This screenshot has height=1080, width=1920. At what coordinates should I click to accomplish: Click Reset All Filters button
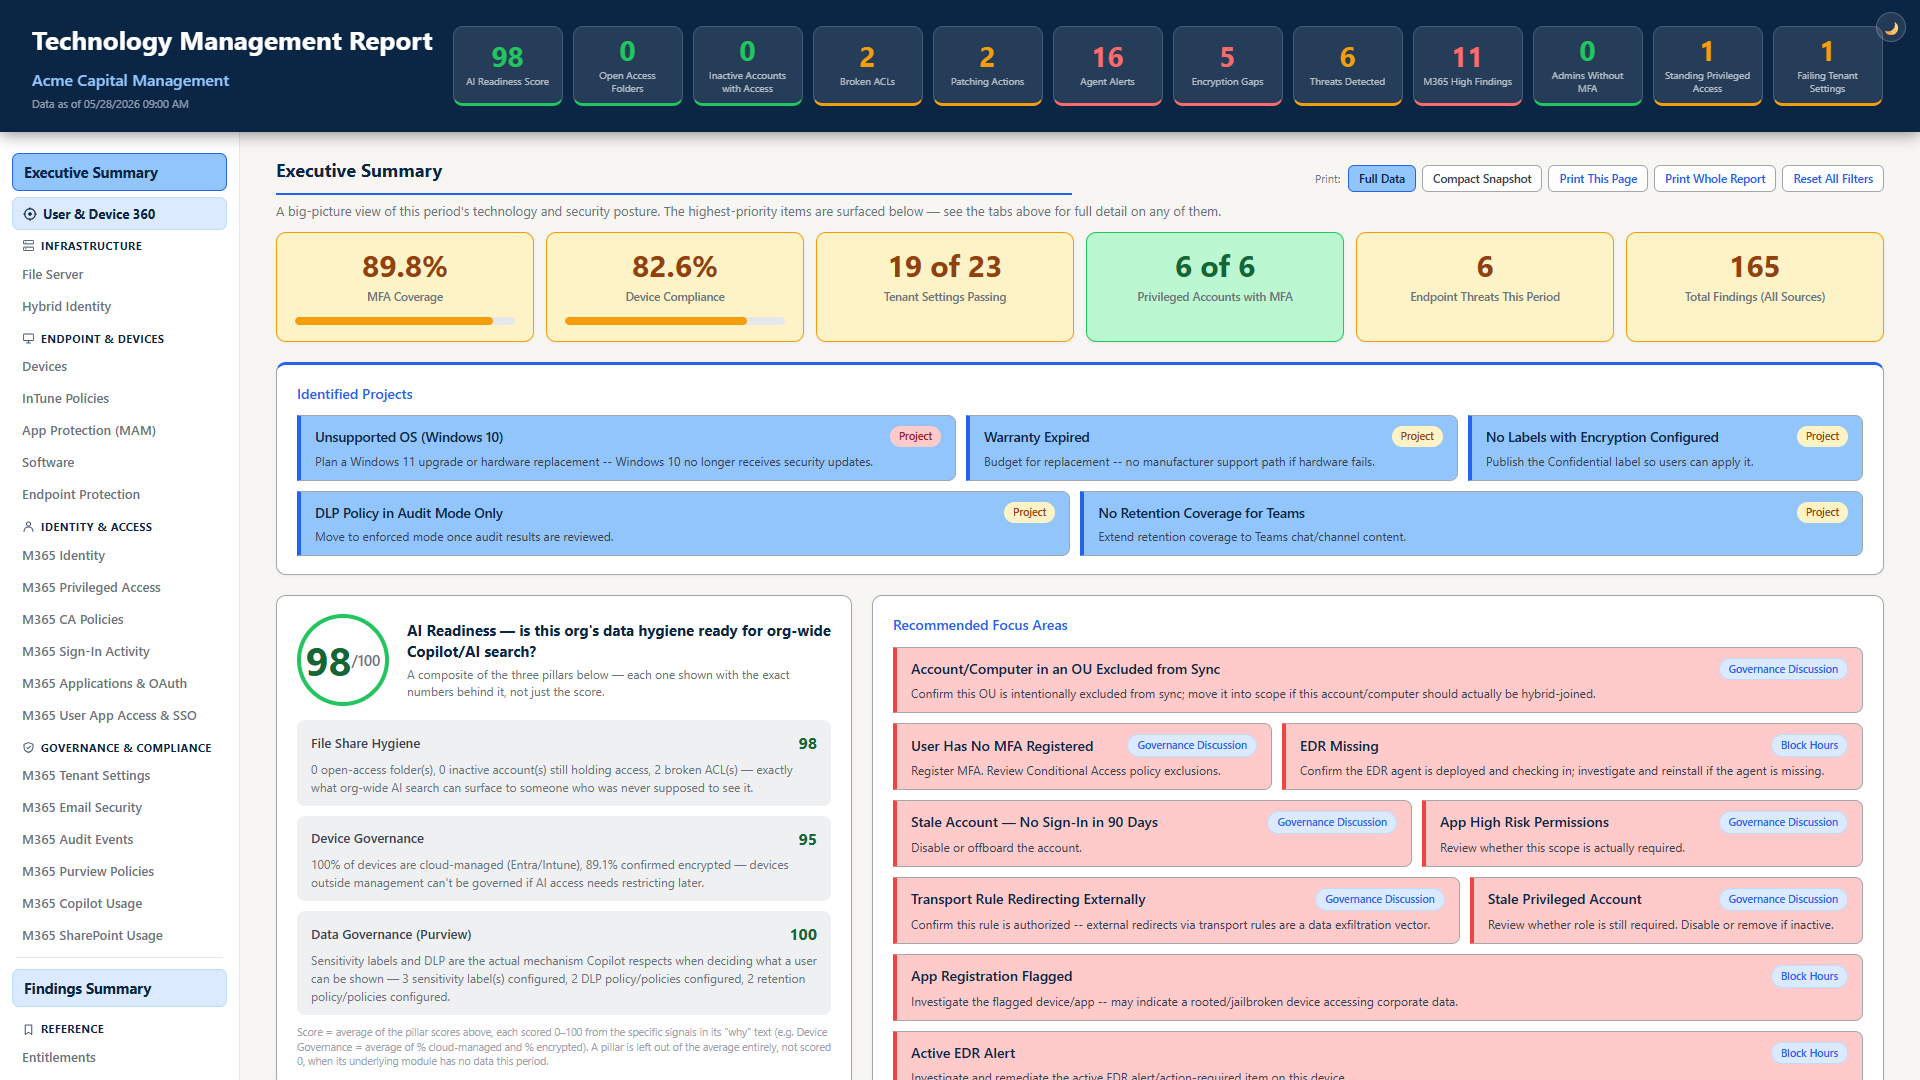[1833, 179]
